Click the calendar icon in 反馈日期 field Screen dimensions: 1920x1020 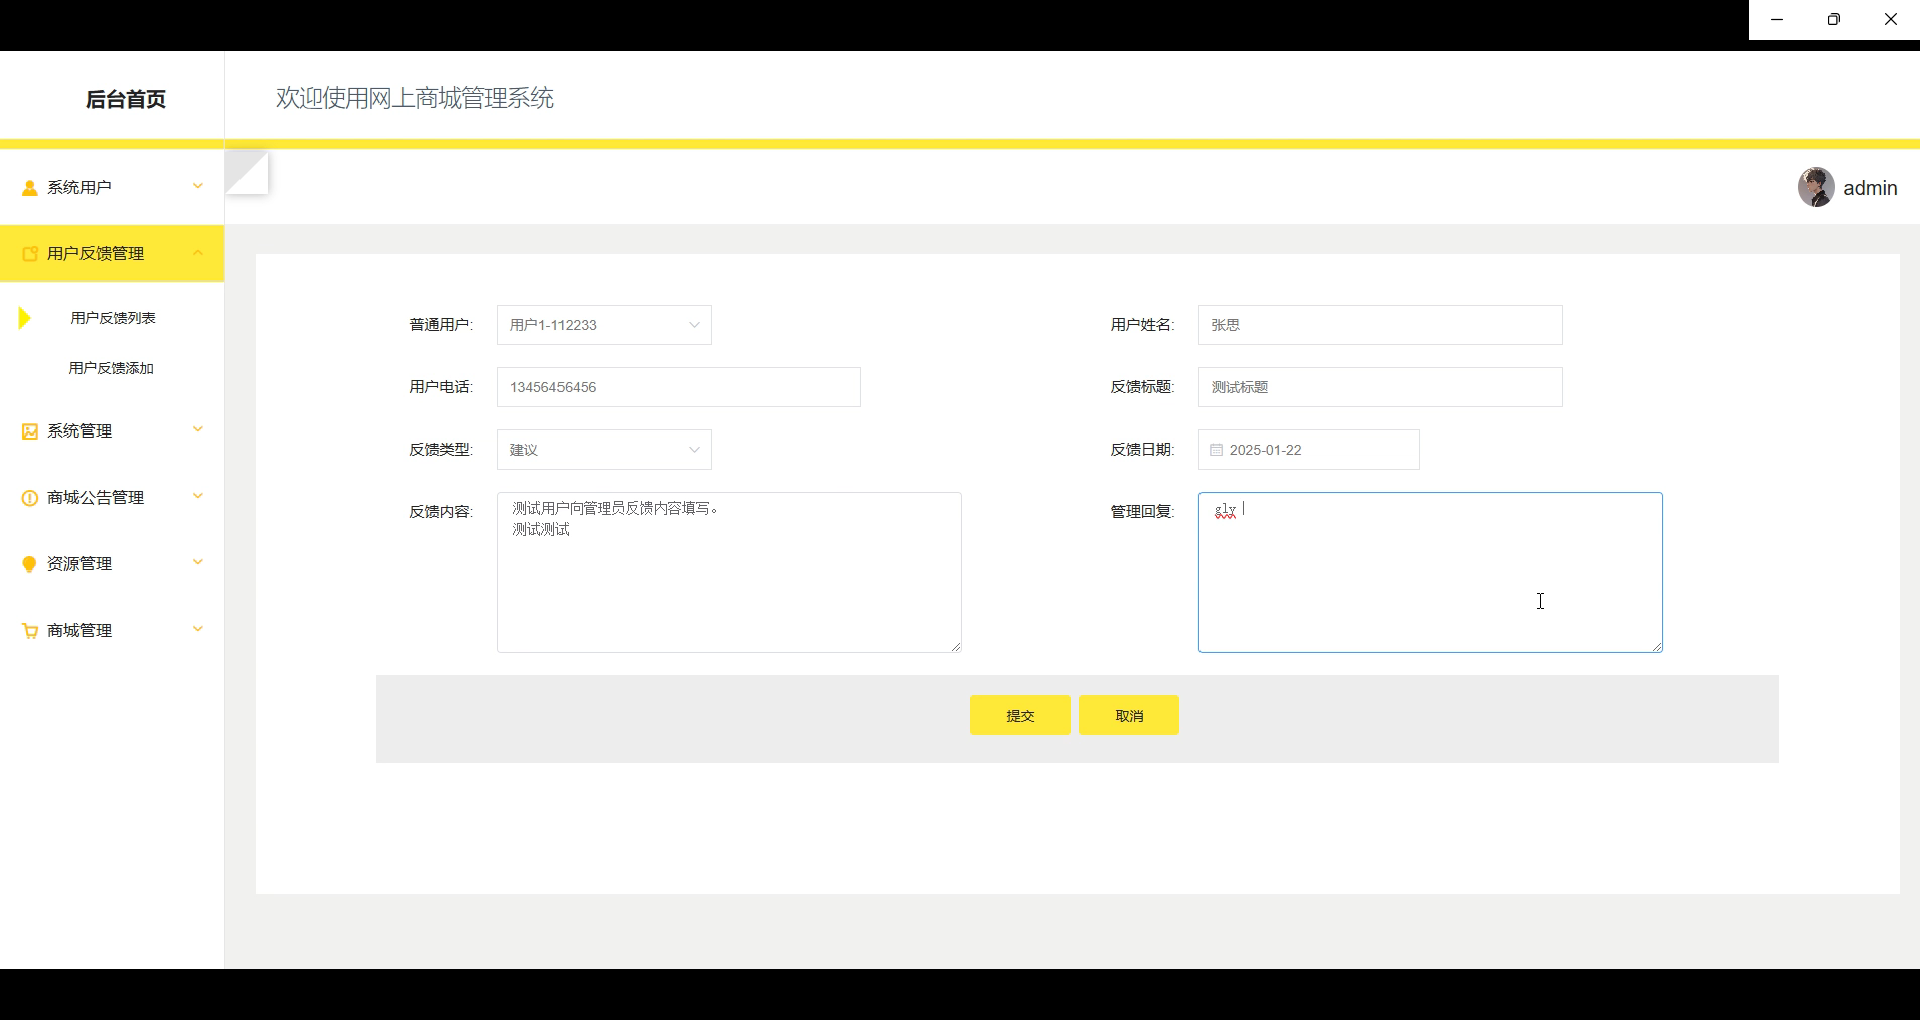1216,450
